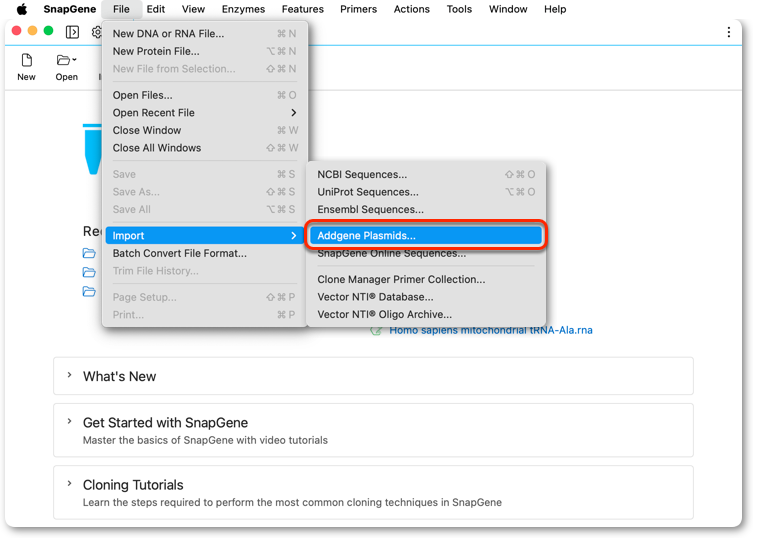Select UniProt Sequences import option
The width and height of the screenshot is (759, 538).
click(x=426, y=192)
